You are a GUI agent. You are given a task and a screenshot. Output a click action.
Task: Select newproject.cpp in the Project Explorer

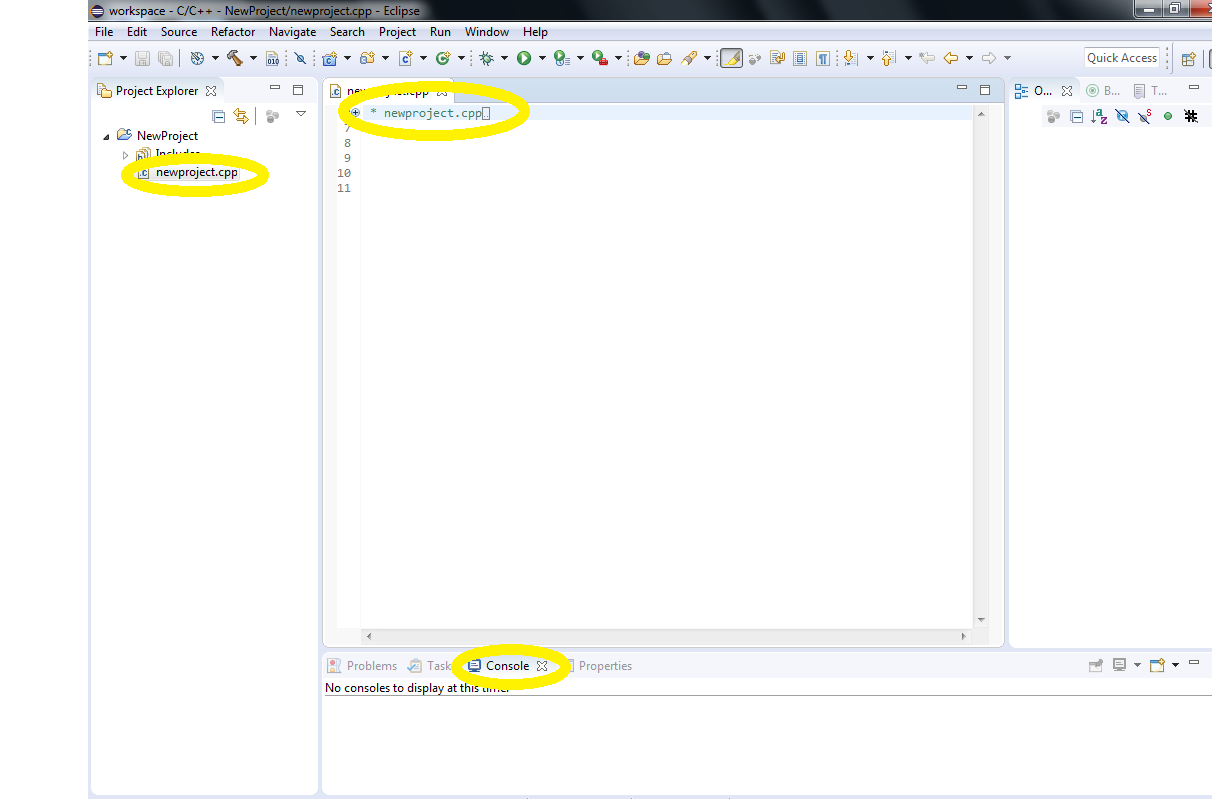196,172
